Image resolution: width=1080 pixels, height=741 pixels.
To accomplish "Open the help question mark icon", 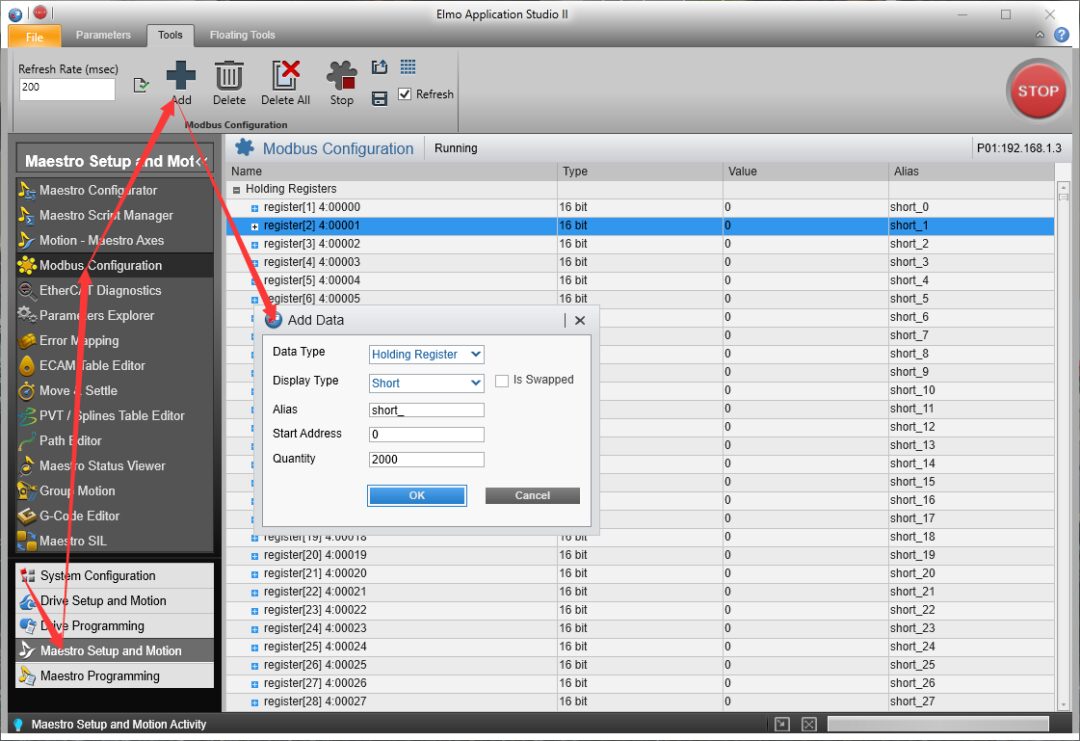I will [x=1061, y=34].
